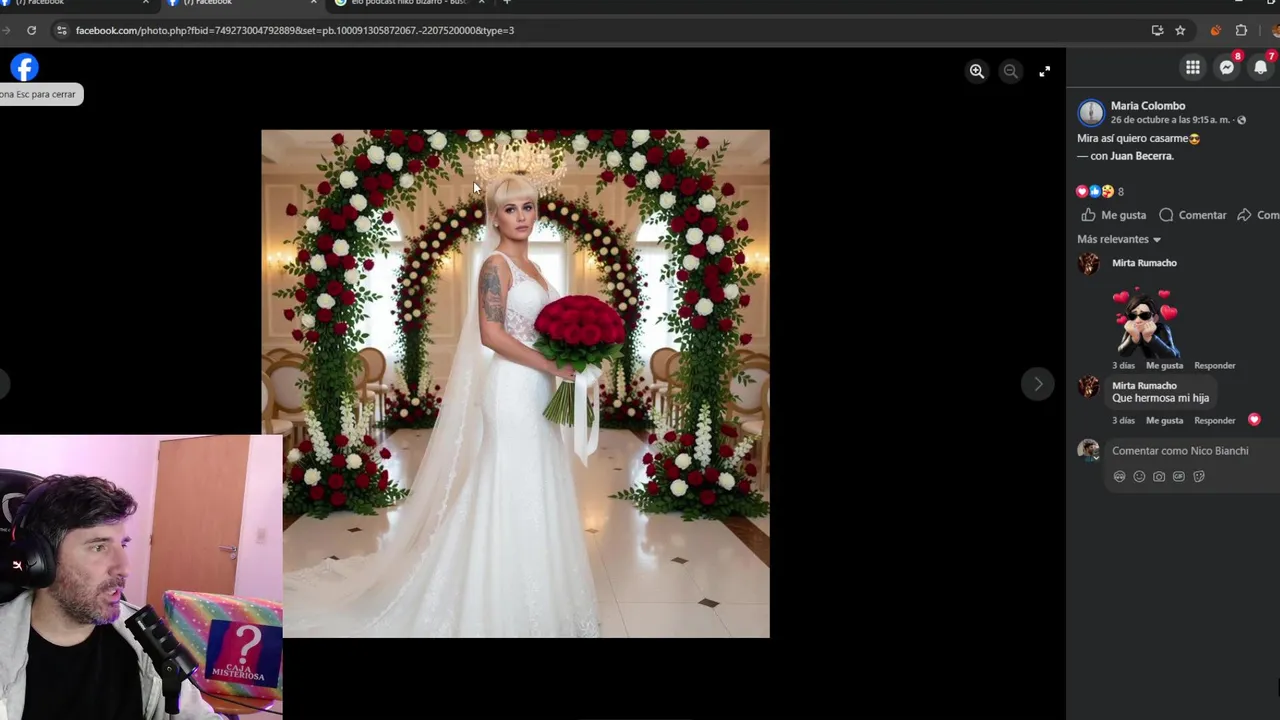
Task: Open Juan Becerra's tagged profile link
Action: click(x=1141, y=156)
